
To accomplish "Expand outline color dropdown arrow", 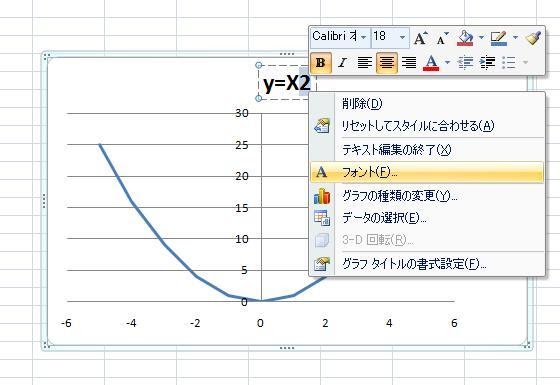I will click(515, 37).
